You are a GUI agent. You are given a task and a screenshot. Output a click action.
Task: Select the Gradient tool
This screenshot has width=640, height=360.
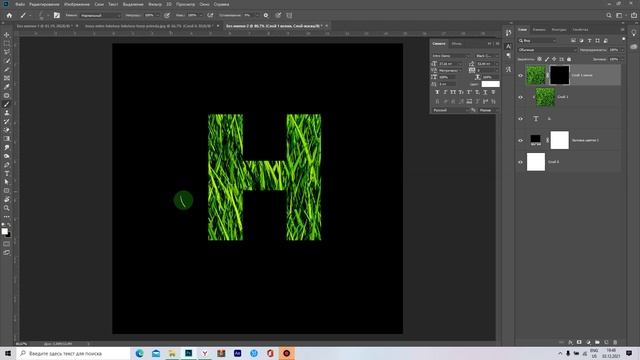click(x=7, y=139)
